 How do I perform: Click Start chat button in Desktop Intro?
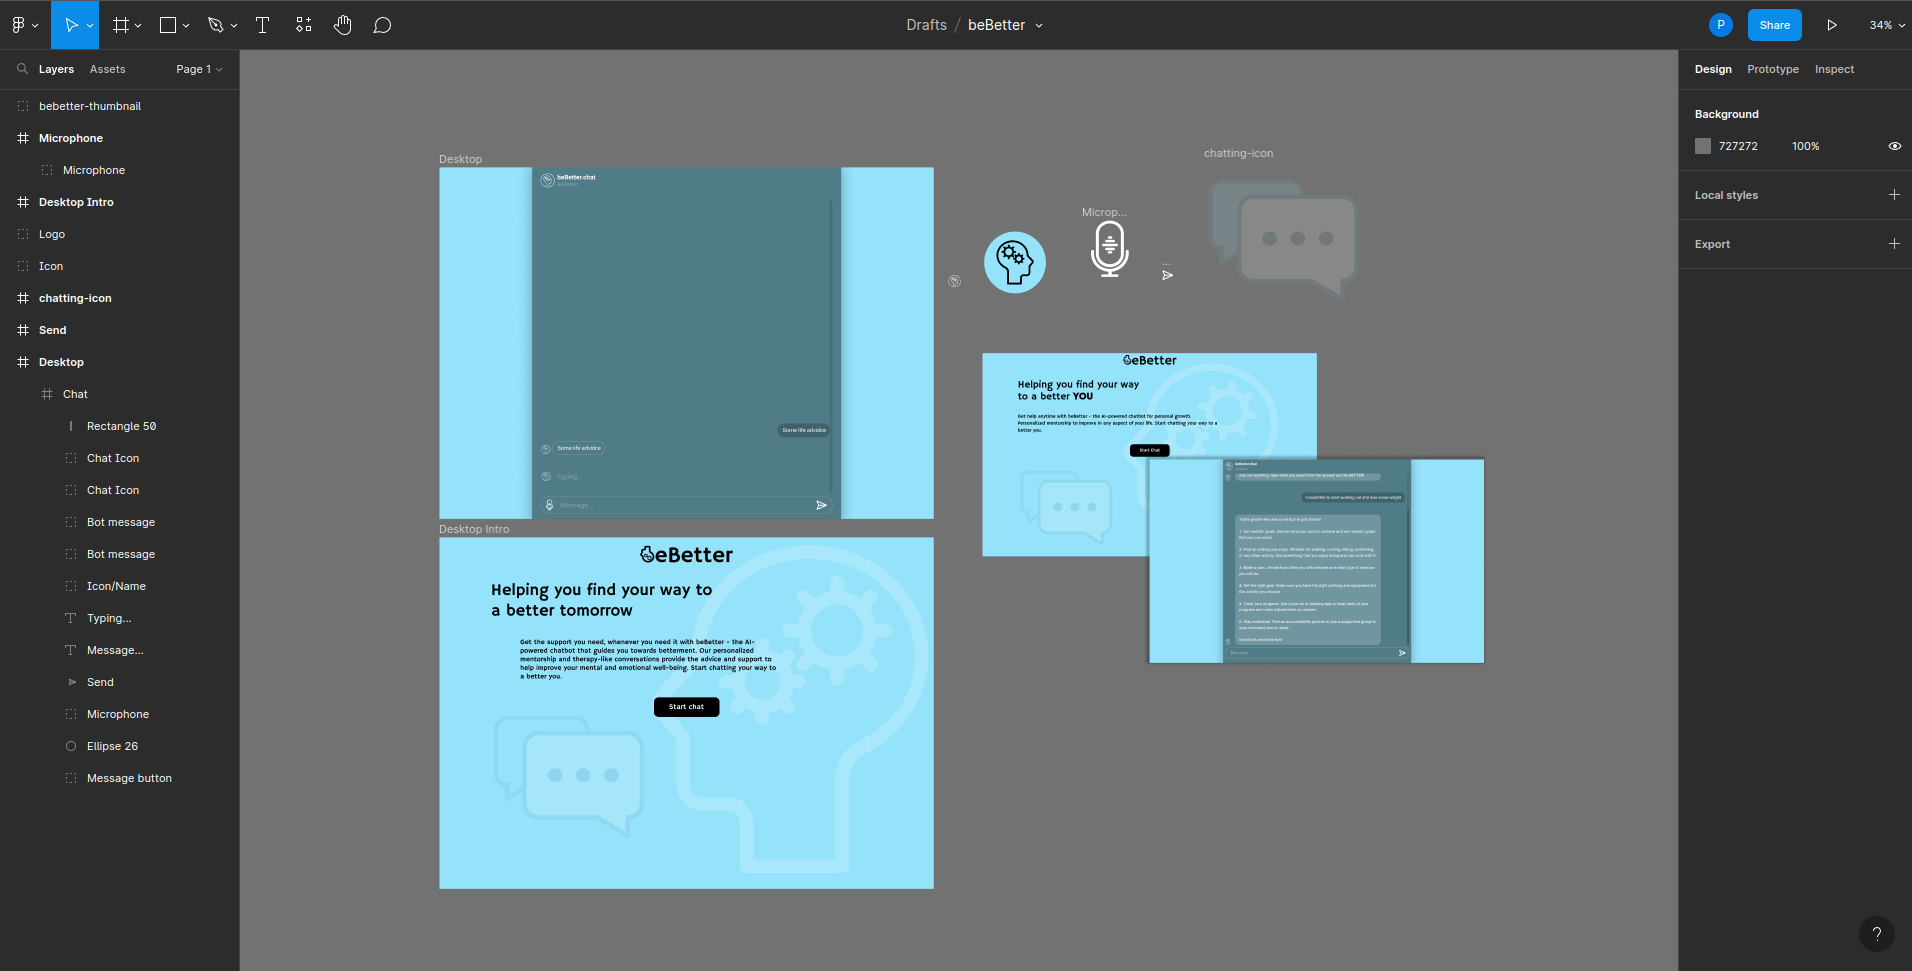686,707
